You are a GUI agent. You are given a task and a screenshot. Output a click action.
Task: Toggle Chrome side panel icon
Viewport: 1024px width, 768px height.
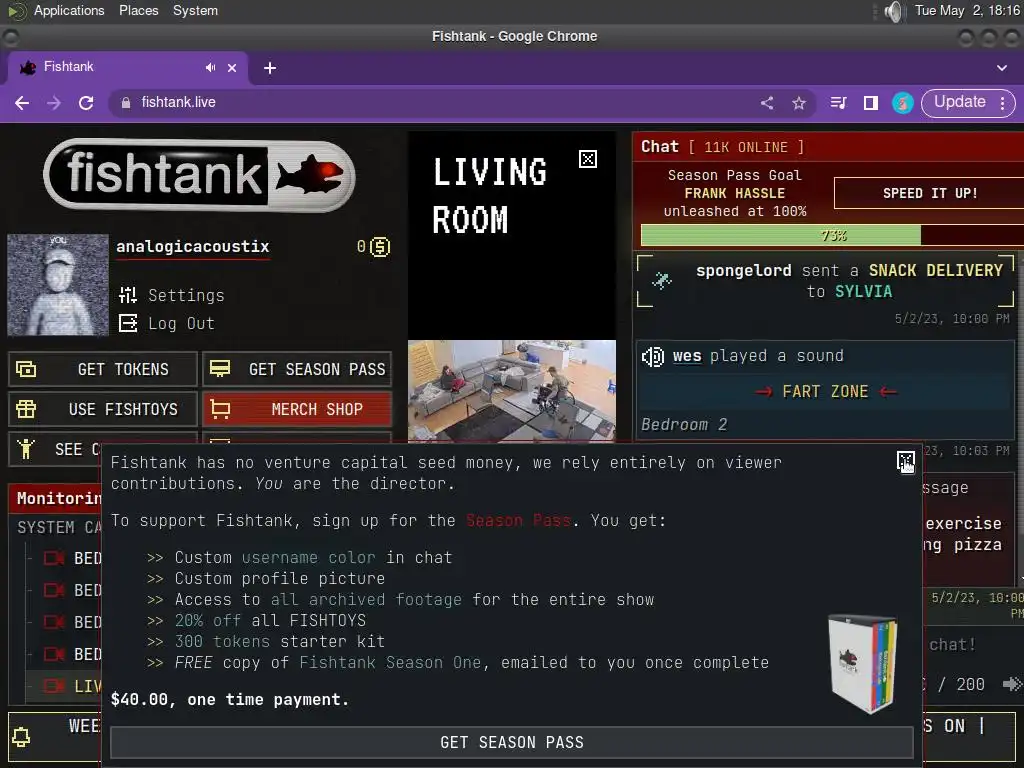(871, 103)
